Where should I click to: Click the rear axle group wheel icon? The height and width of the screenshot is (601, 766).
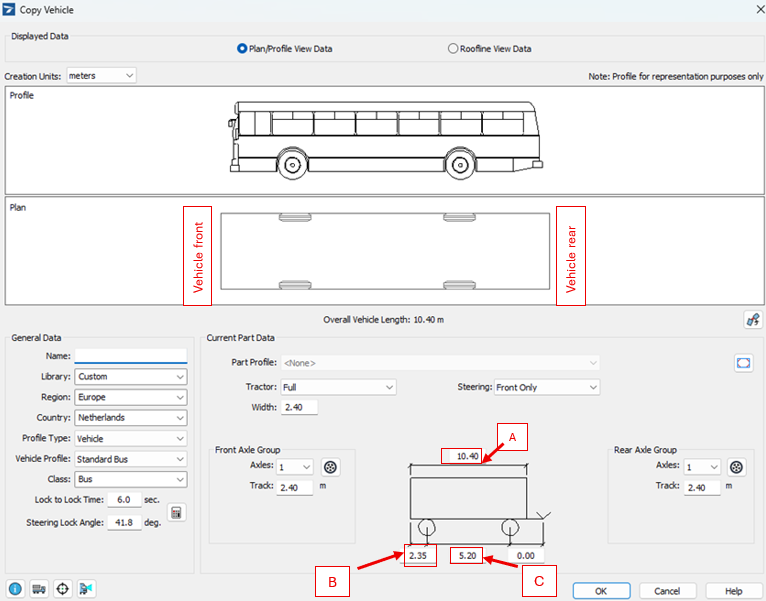736,467
